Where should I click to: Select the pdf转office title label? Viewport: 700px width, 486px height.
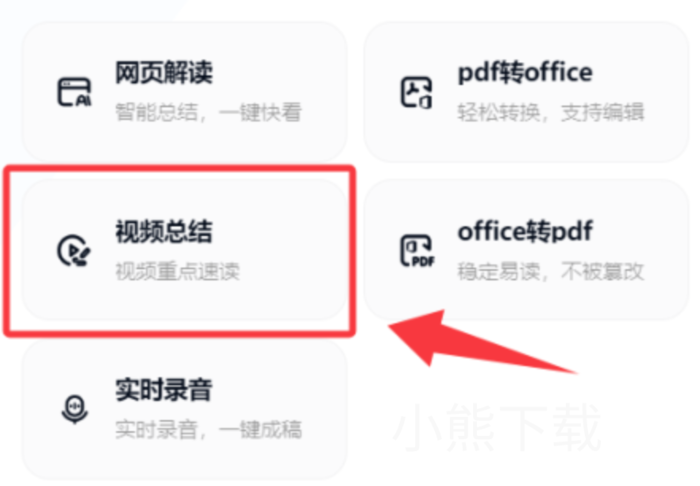coord(525,73)
